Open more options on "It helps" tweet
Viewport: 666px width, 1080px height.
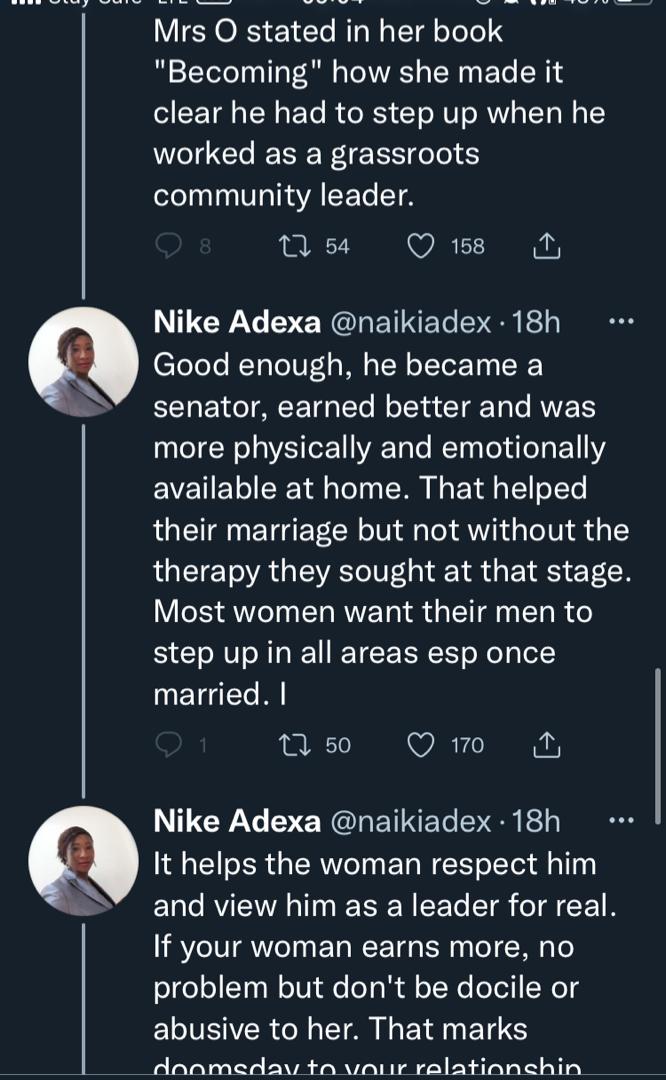621,821
